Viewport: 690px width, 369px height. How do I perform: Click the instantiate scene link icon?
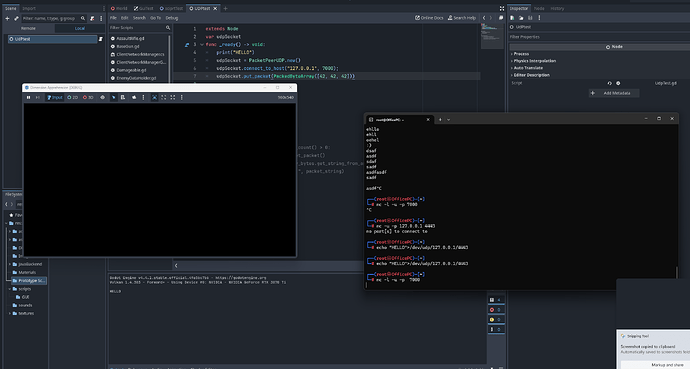(x=16, y=18)
